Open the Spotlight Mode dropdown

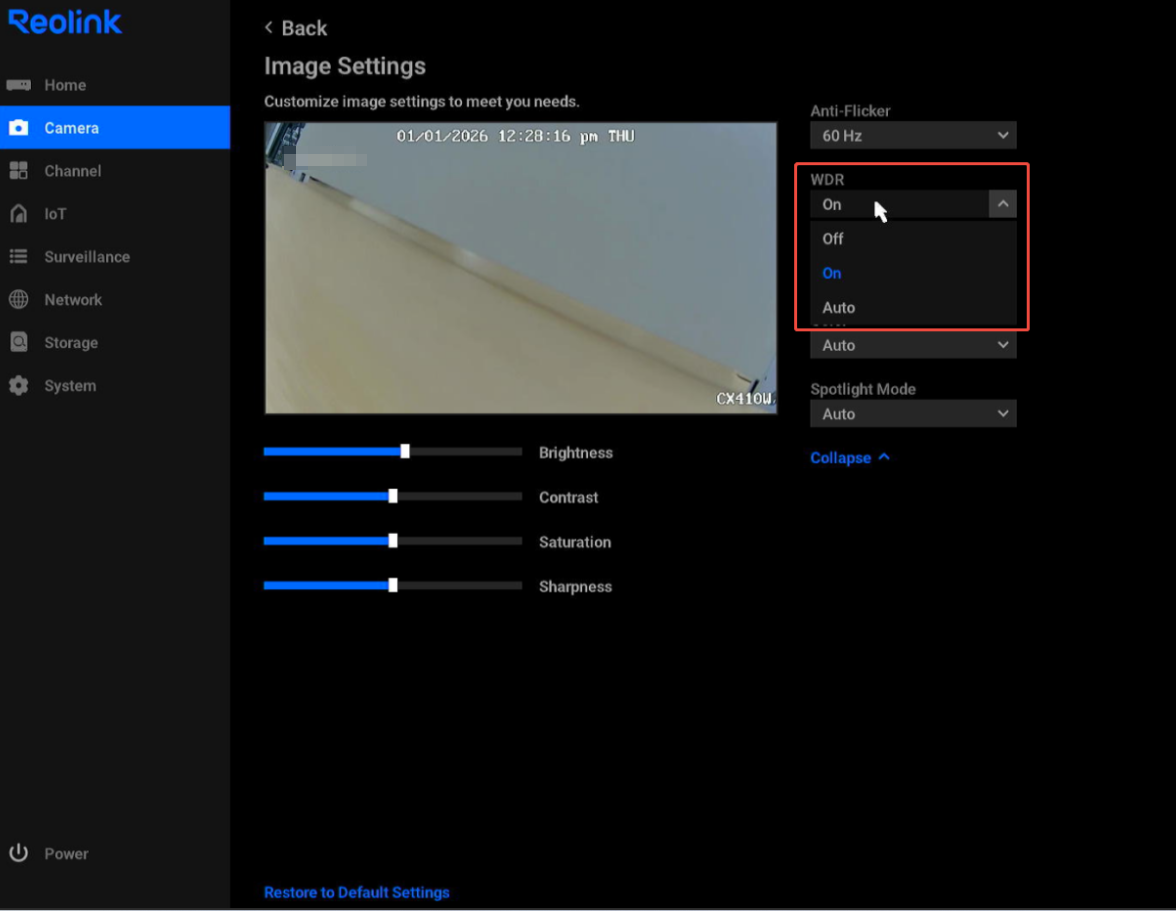912,414
